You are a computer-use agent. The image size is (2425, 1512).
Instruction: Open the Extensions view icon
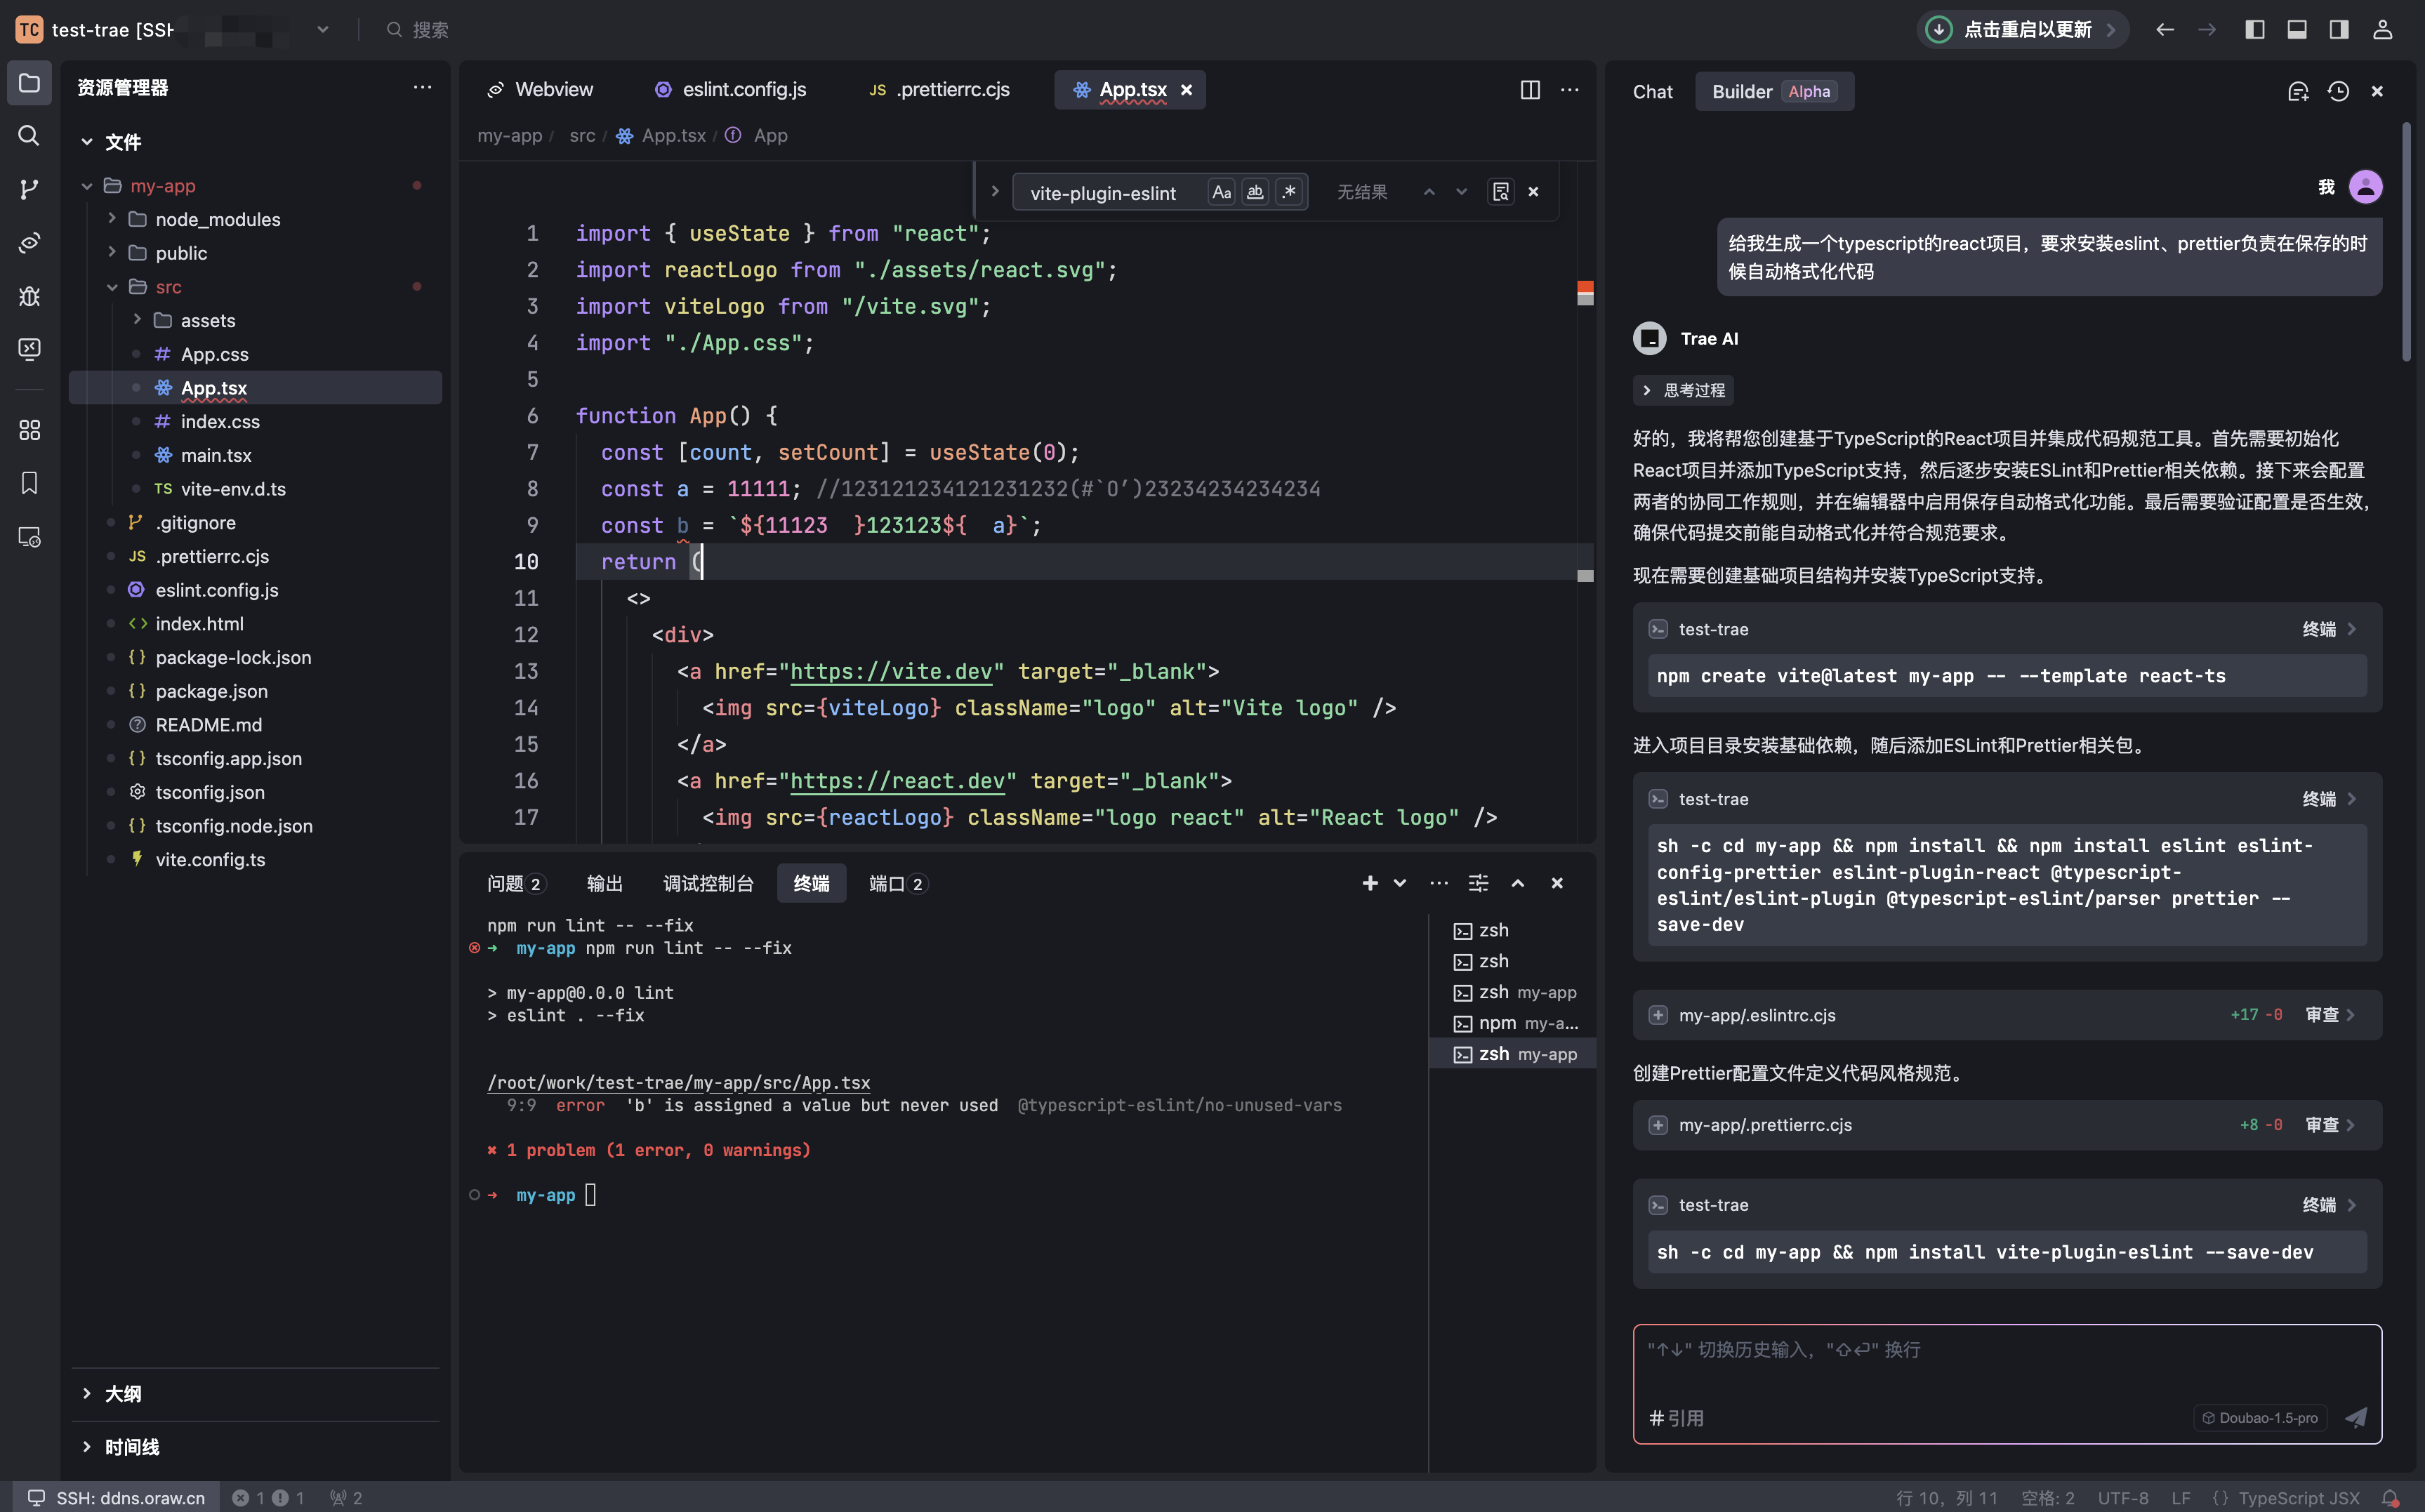[29, 430]
